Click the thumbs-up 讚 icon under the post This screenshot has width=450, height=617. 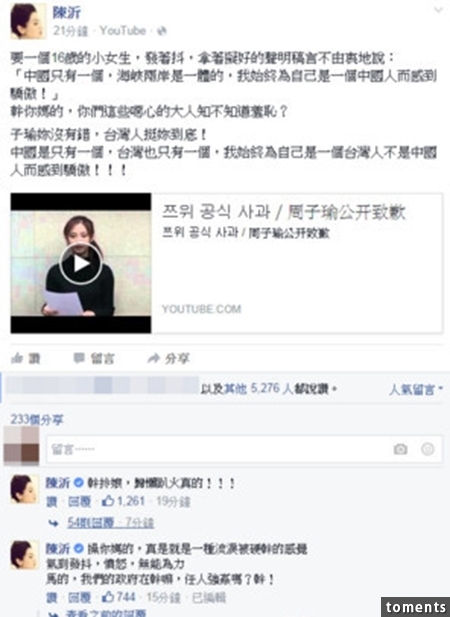click(17, 358)
